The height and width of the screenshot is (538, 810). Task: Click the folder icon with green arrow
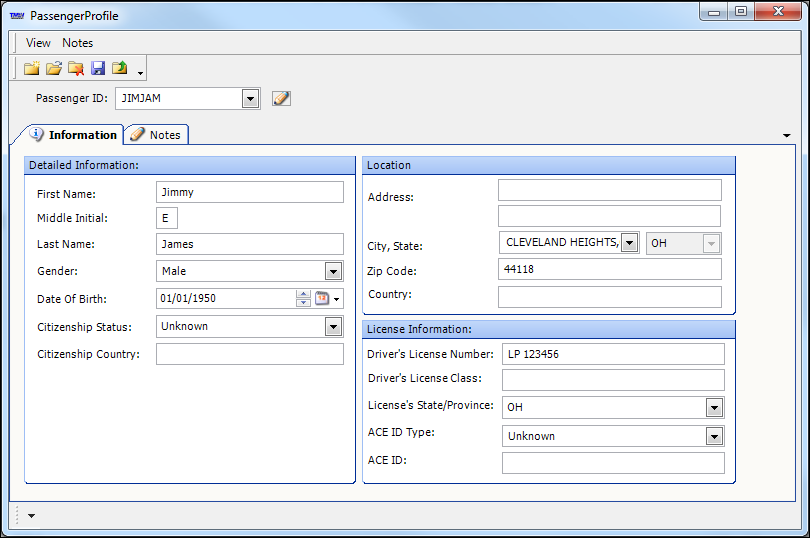click(120, 68)
